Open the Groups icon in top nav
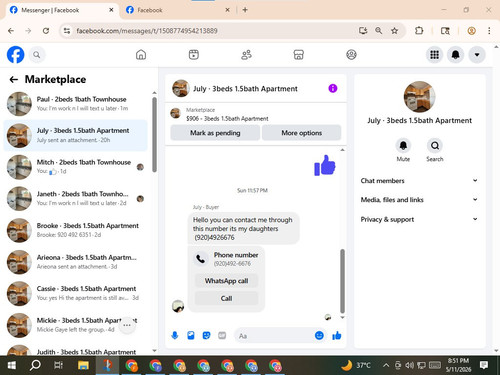 351,55
